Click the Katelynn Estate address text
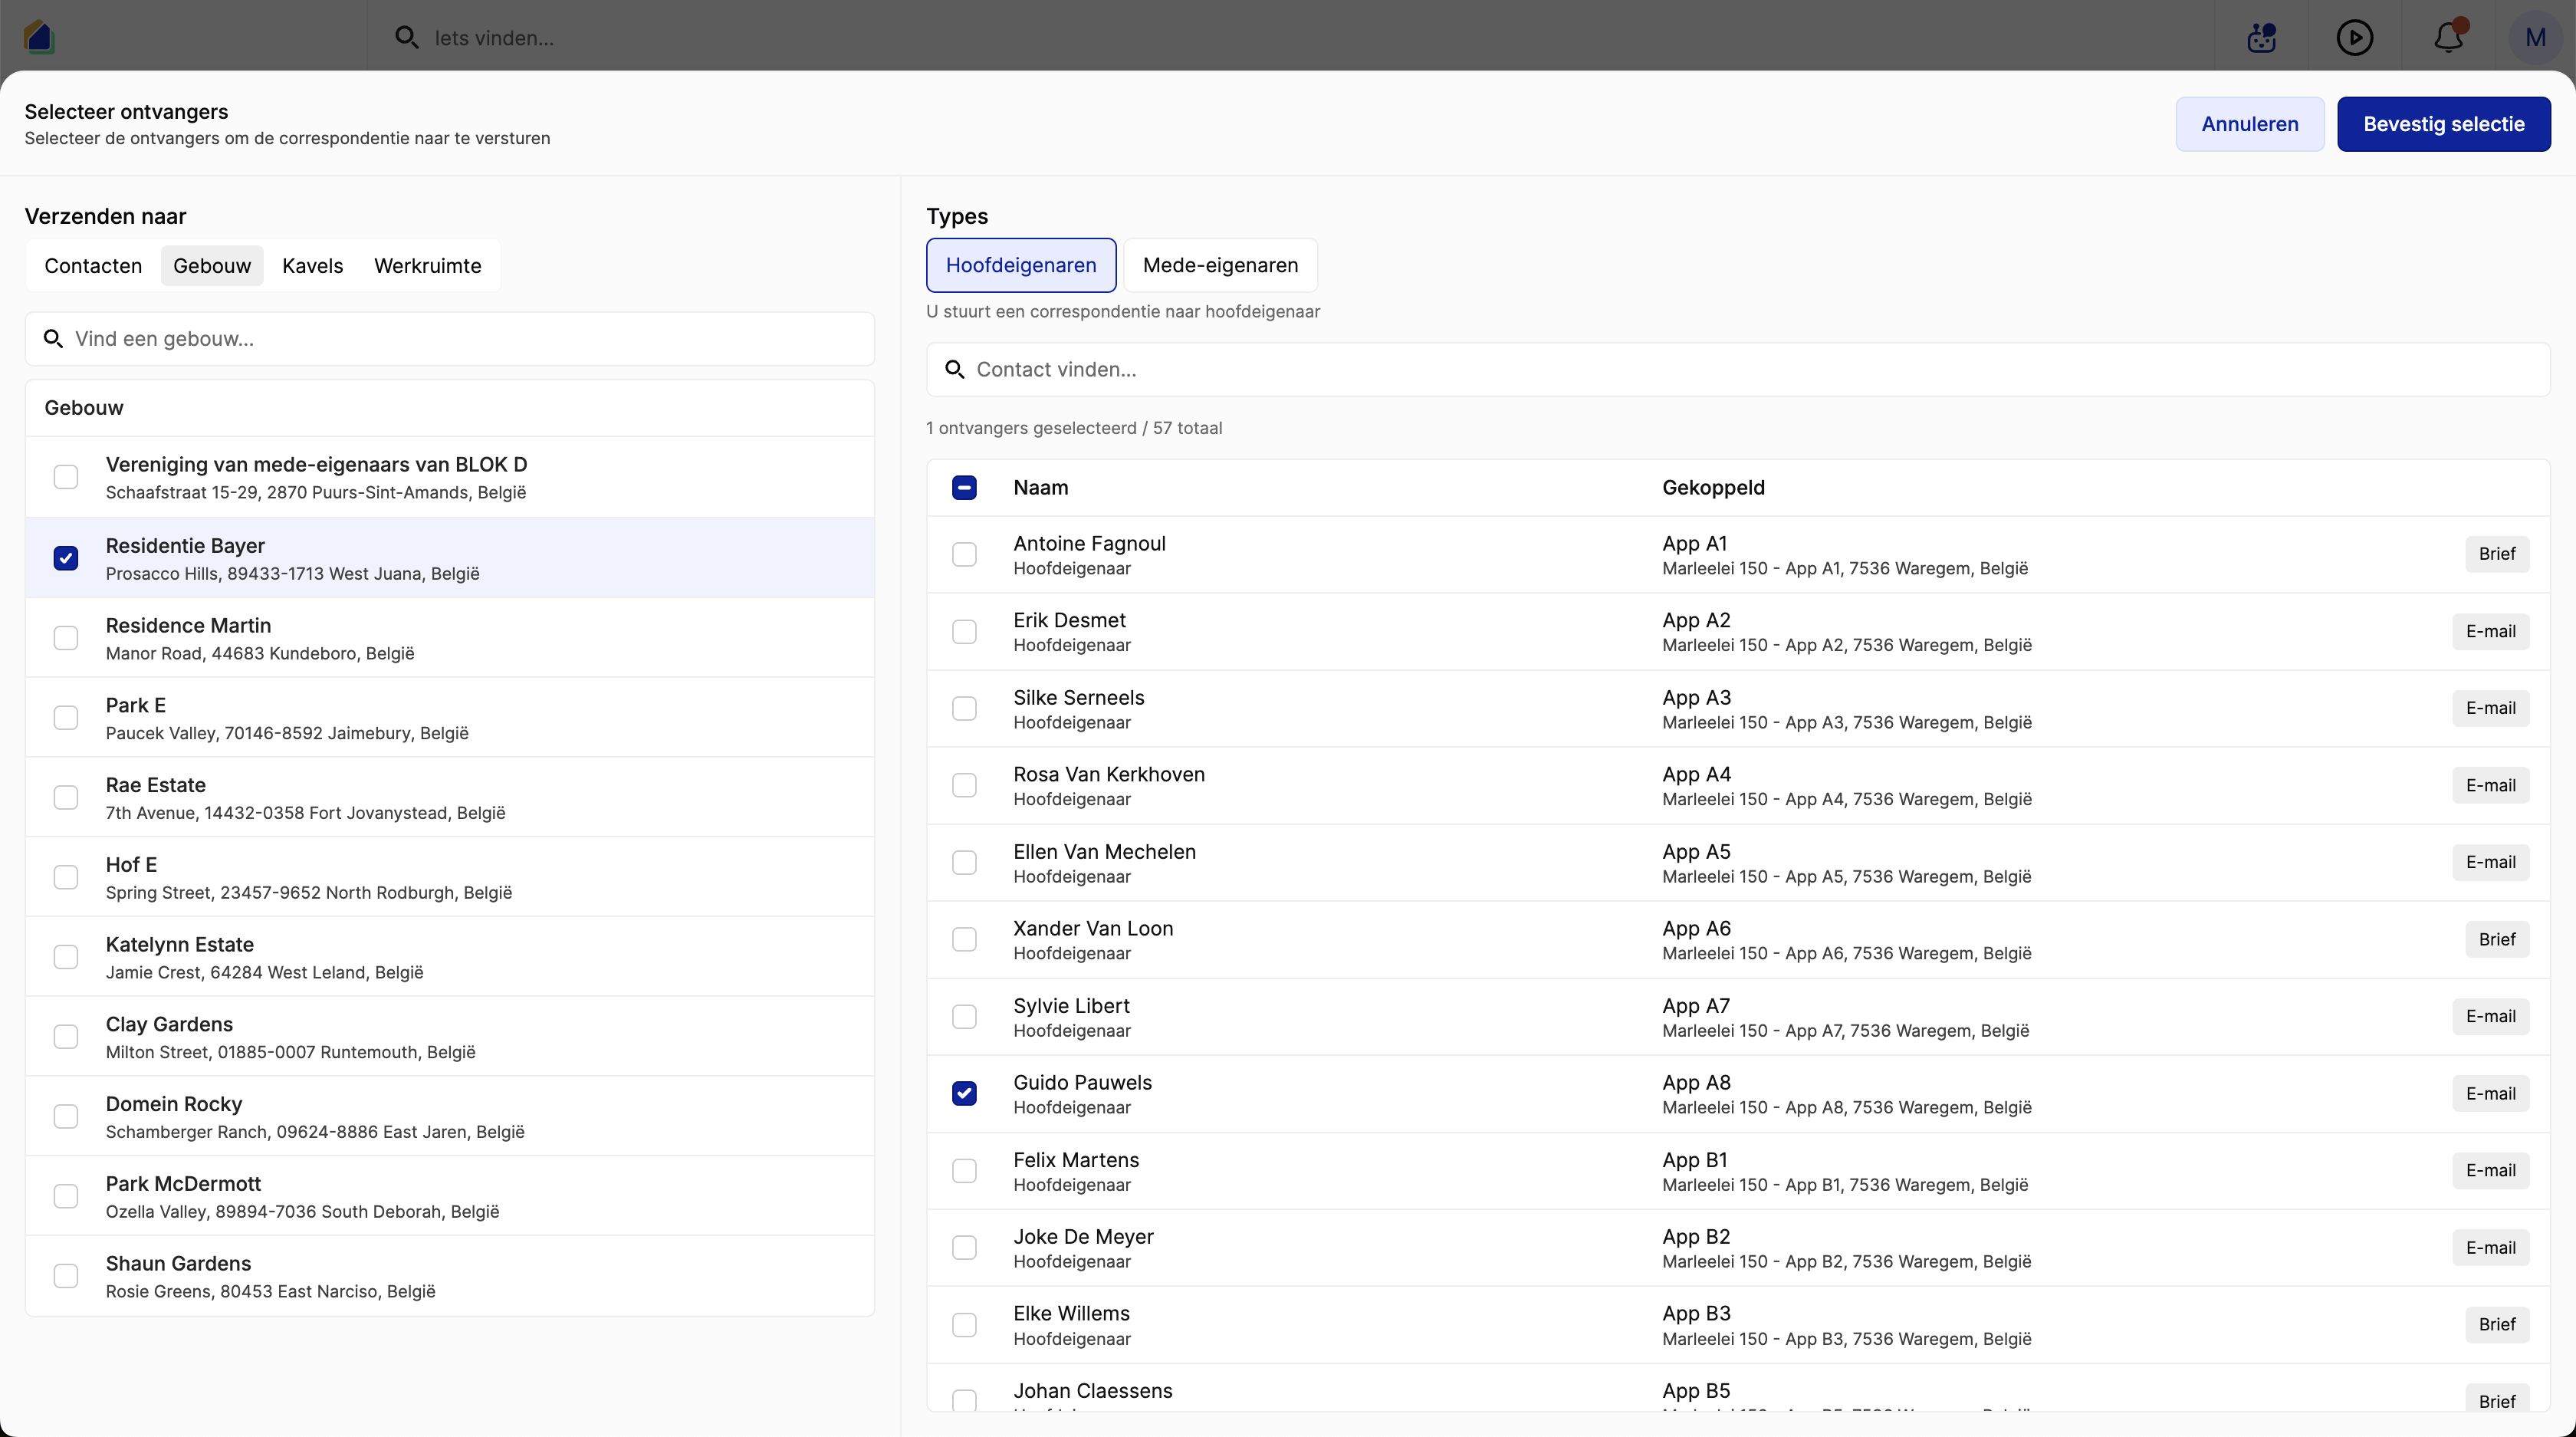This screenshot has width=2576, height=1437. (x=264, y=973)
